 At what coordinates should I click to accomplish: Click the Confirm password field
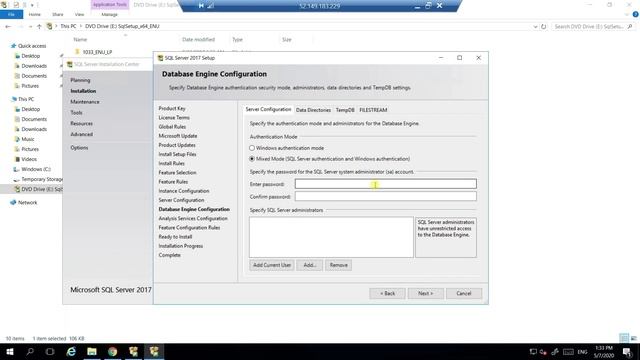click(x=385, y=196)
